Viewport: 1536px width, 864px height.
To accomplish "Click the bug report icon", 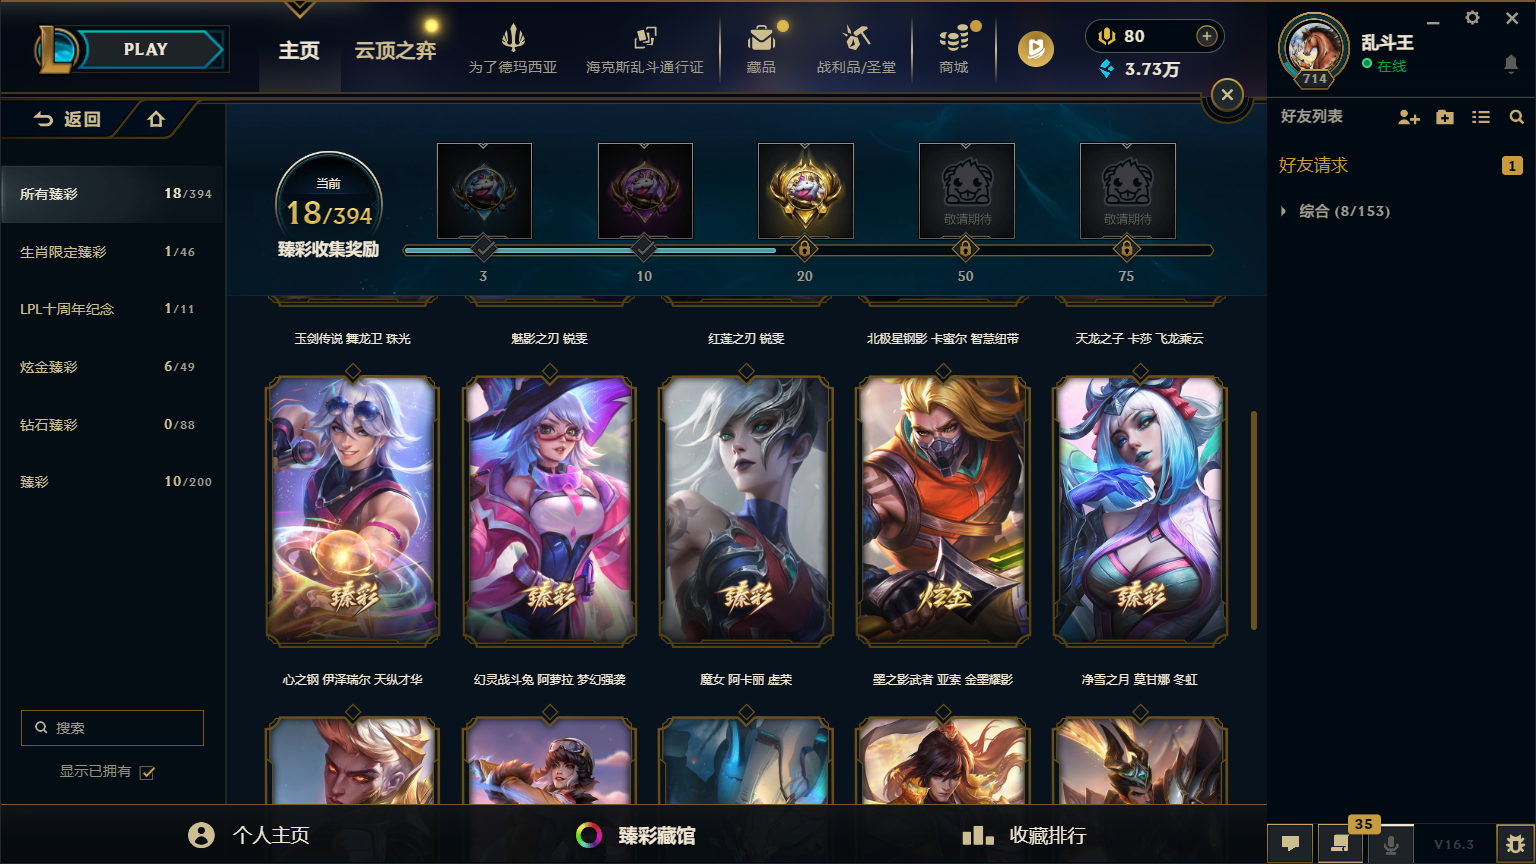I will tap(1515, 843).
